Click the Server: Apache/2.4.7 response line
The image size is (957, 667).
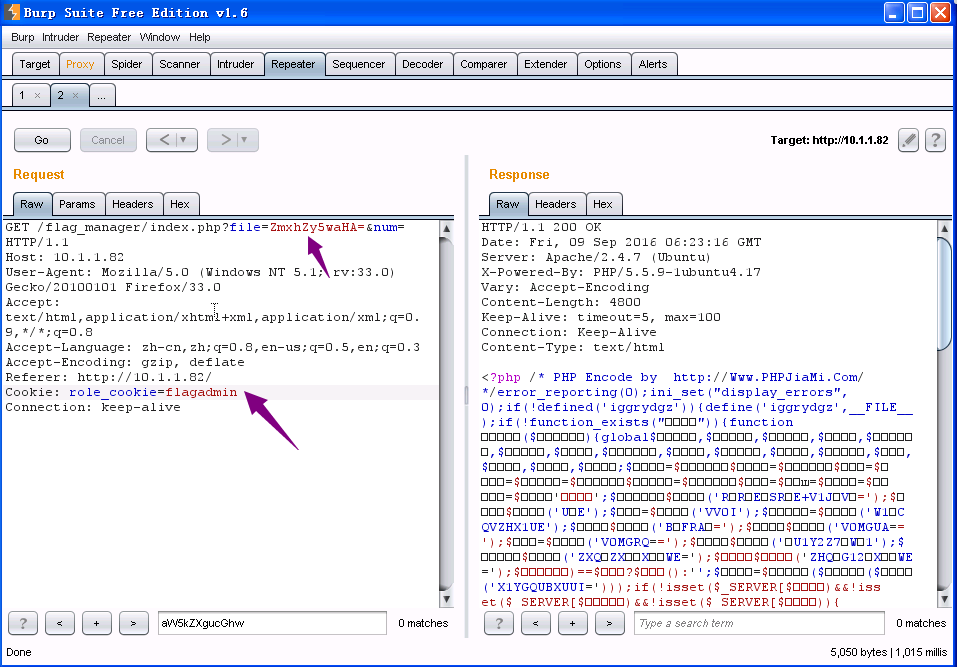[x=596, y=258]
